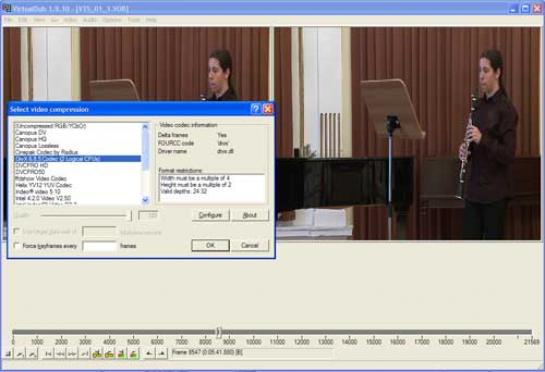
Task: Confirm codec selection with OK
Action: click(x=210, y=245)
